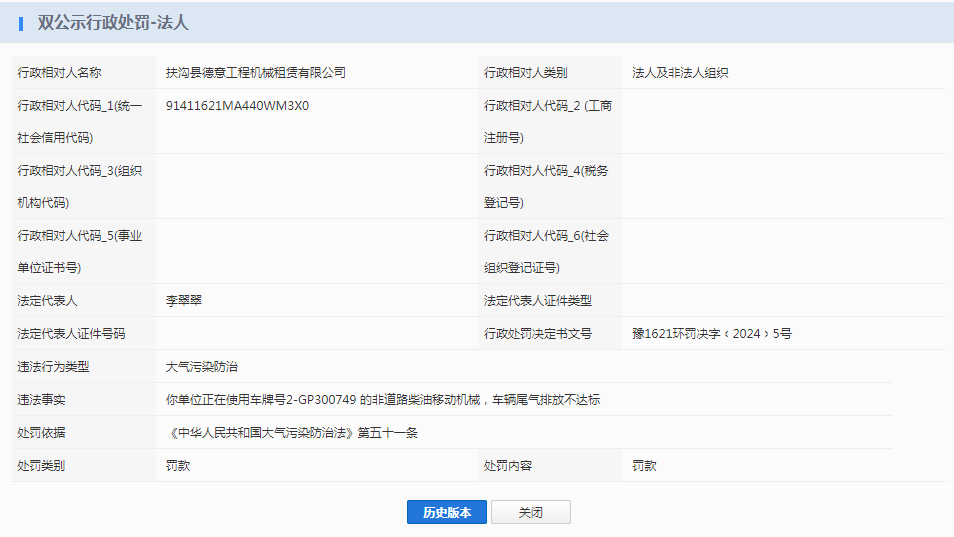Click the label 违法事实
Viewport: 954px width, 537px height.
click(41, 400)
